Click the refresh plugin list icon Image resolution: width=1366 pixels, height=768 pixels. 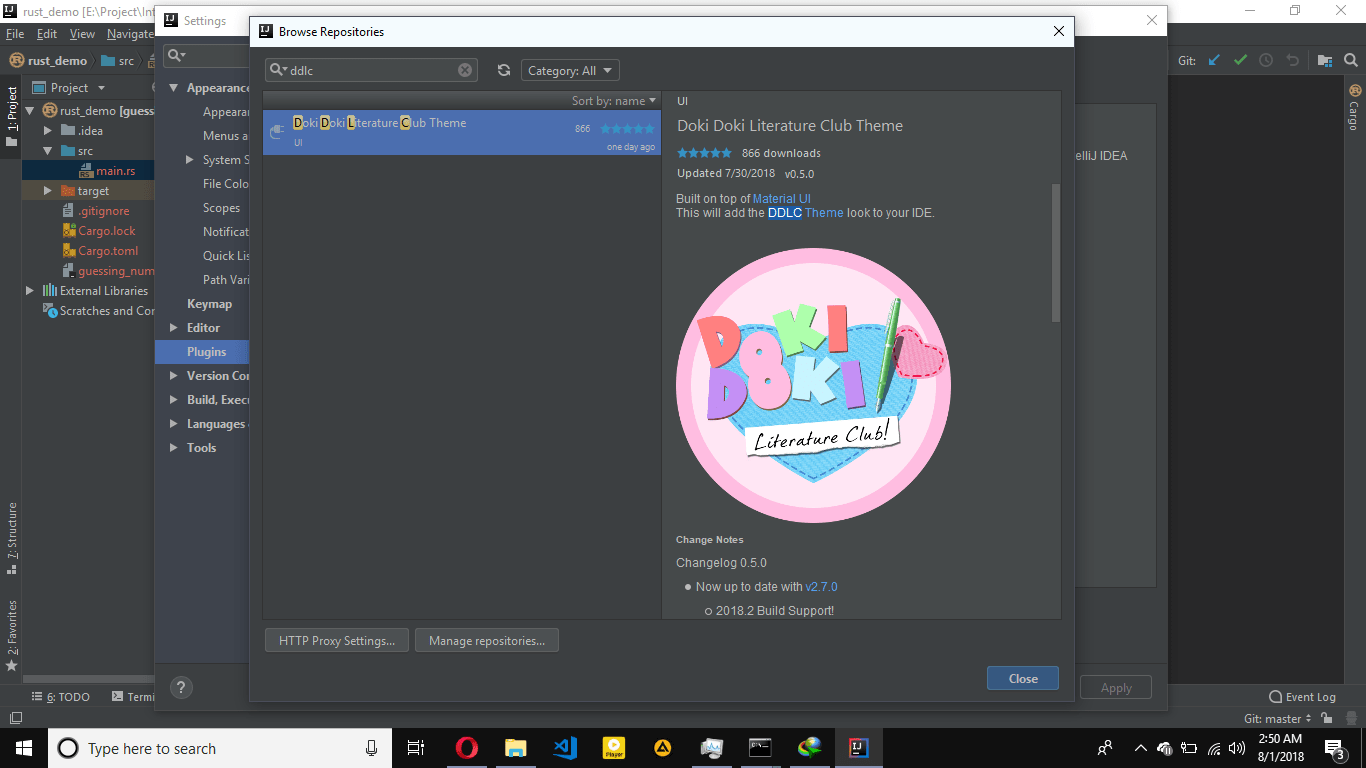point(503,71)
